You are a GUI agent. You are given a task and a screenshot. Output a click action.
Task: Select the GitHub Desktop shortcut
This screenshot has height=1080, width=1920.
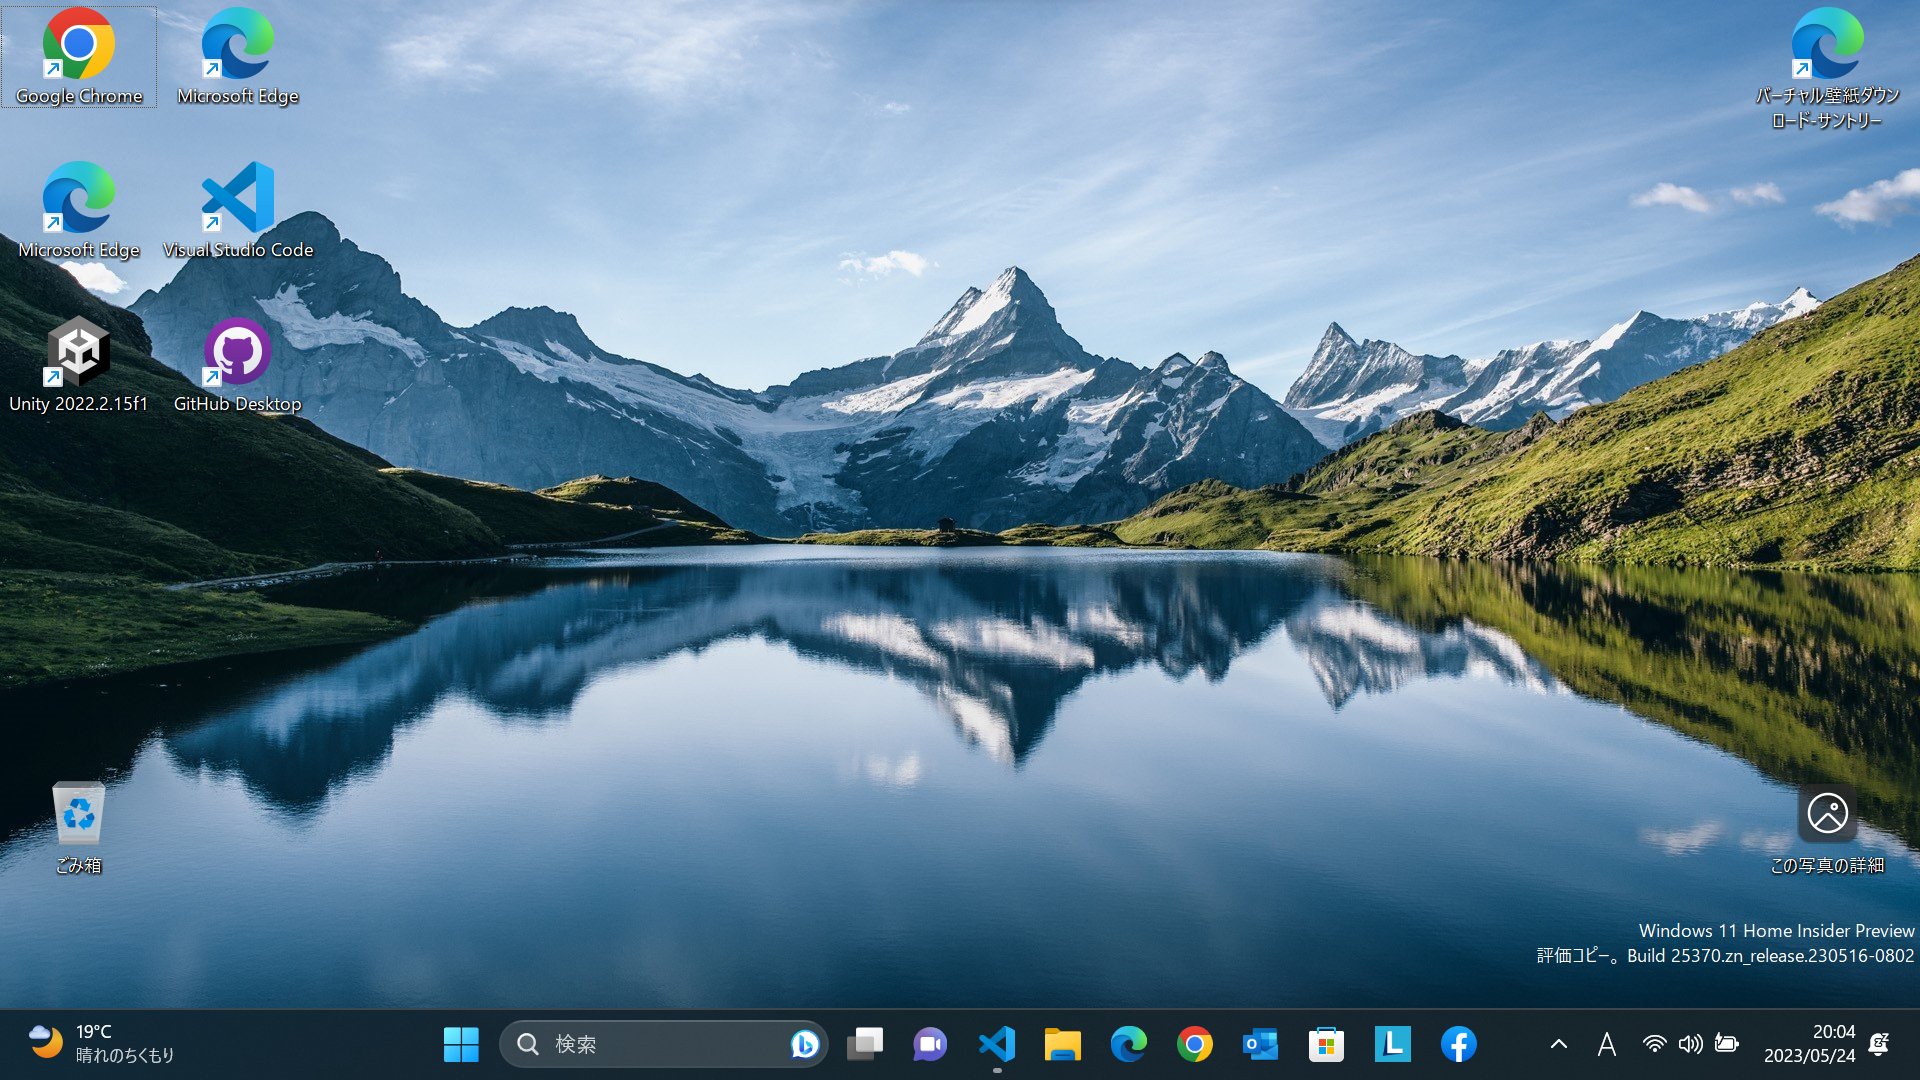point(238,365)
